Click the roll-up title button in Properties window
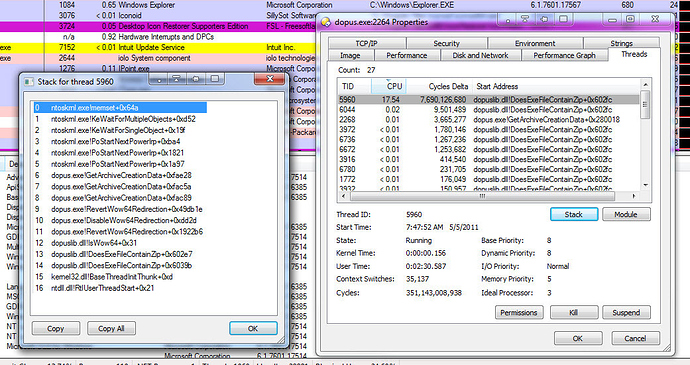Screen dimensions: 690x365 [x=526, y=20]
